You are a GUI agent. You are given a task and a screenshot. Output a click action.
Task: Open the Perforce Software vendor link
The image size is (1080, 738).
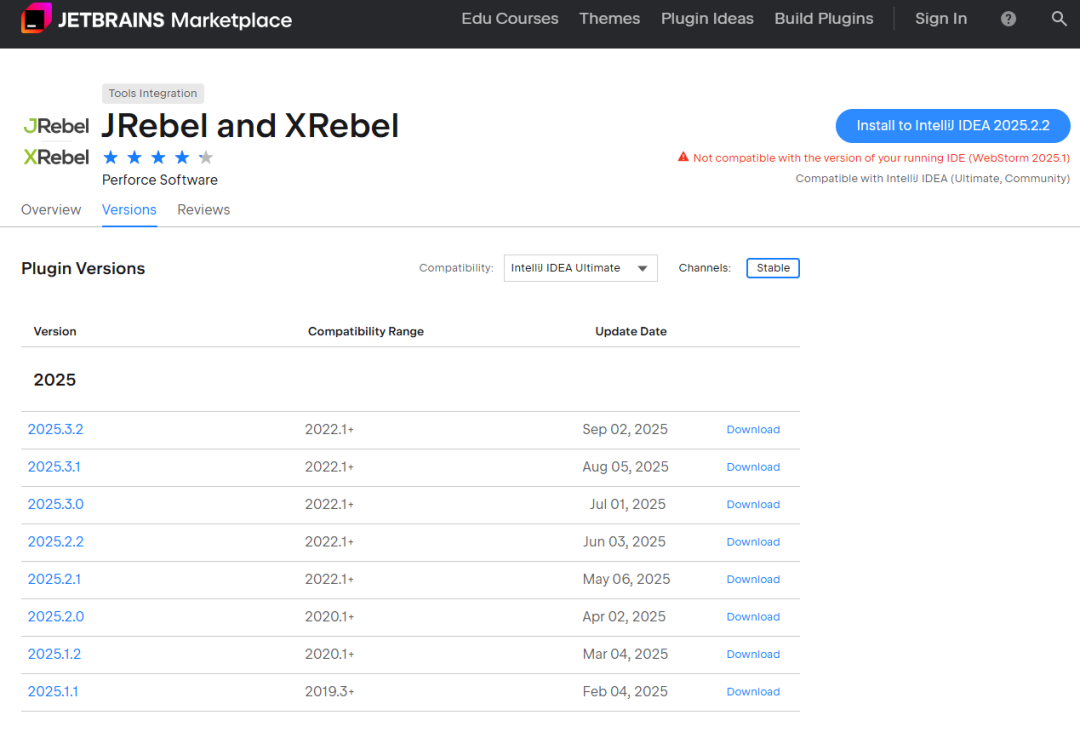coord(160,180)
